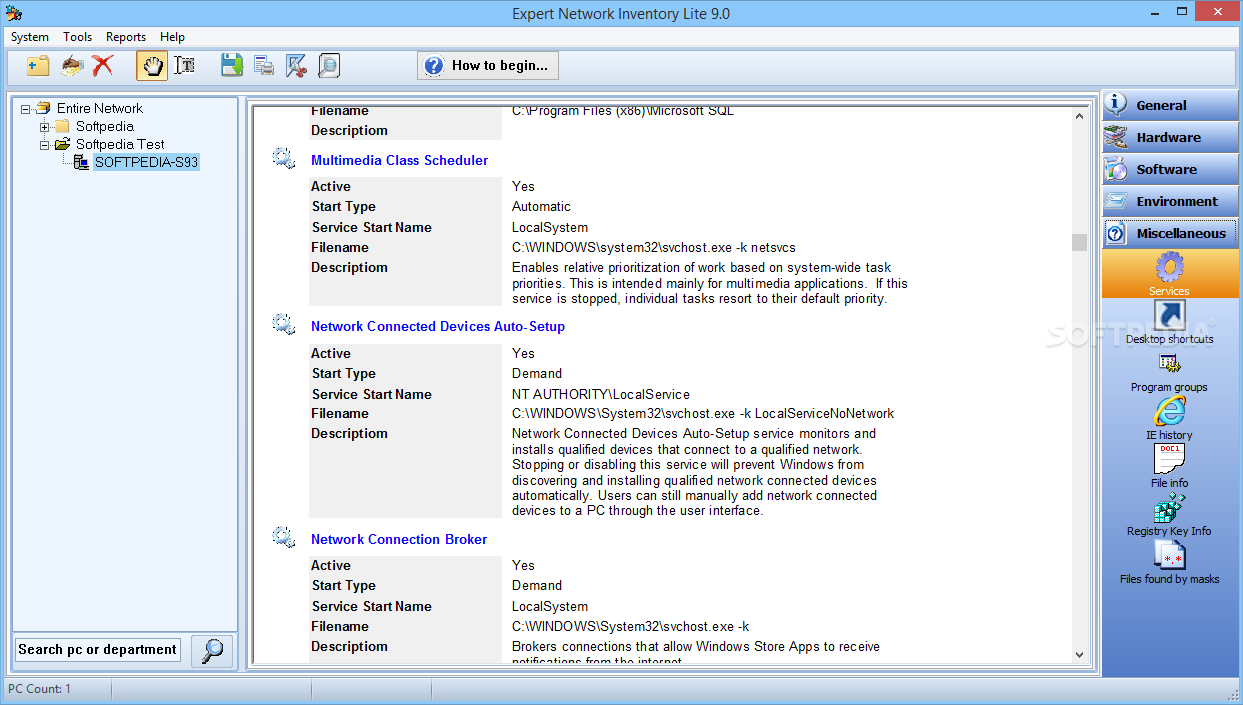Open IE history
The height and width of the screenshot is (705, 1243).
click(x=1169, y=419)
